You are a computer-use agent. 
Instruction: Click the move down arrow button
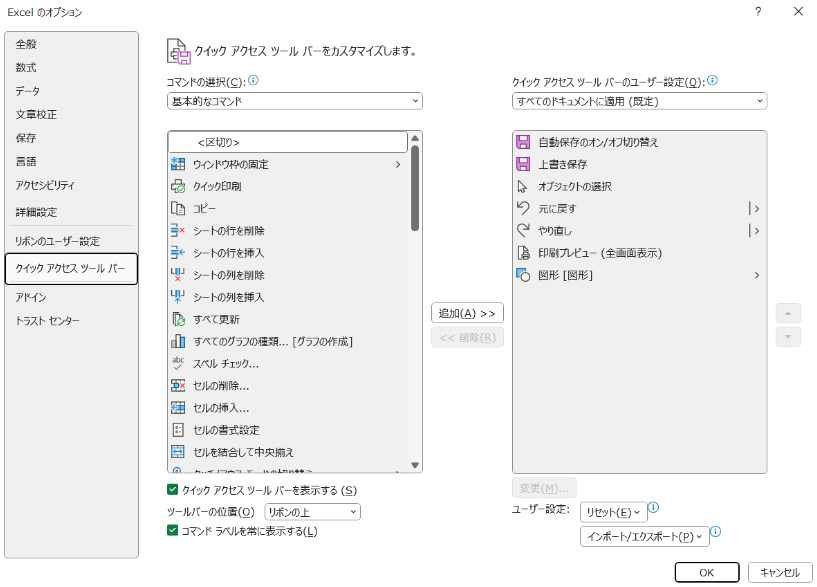[788, 337]
